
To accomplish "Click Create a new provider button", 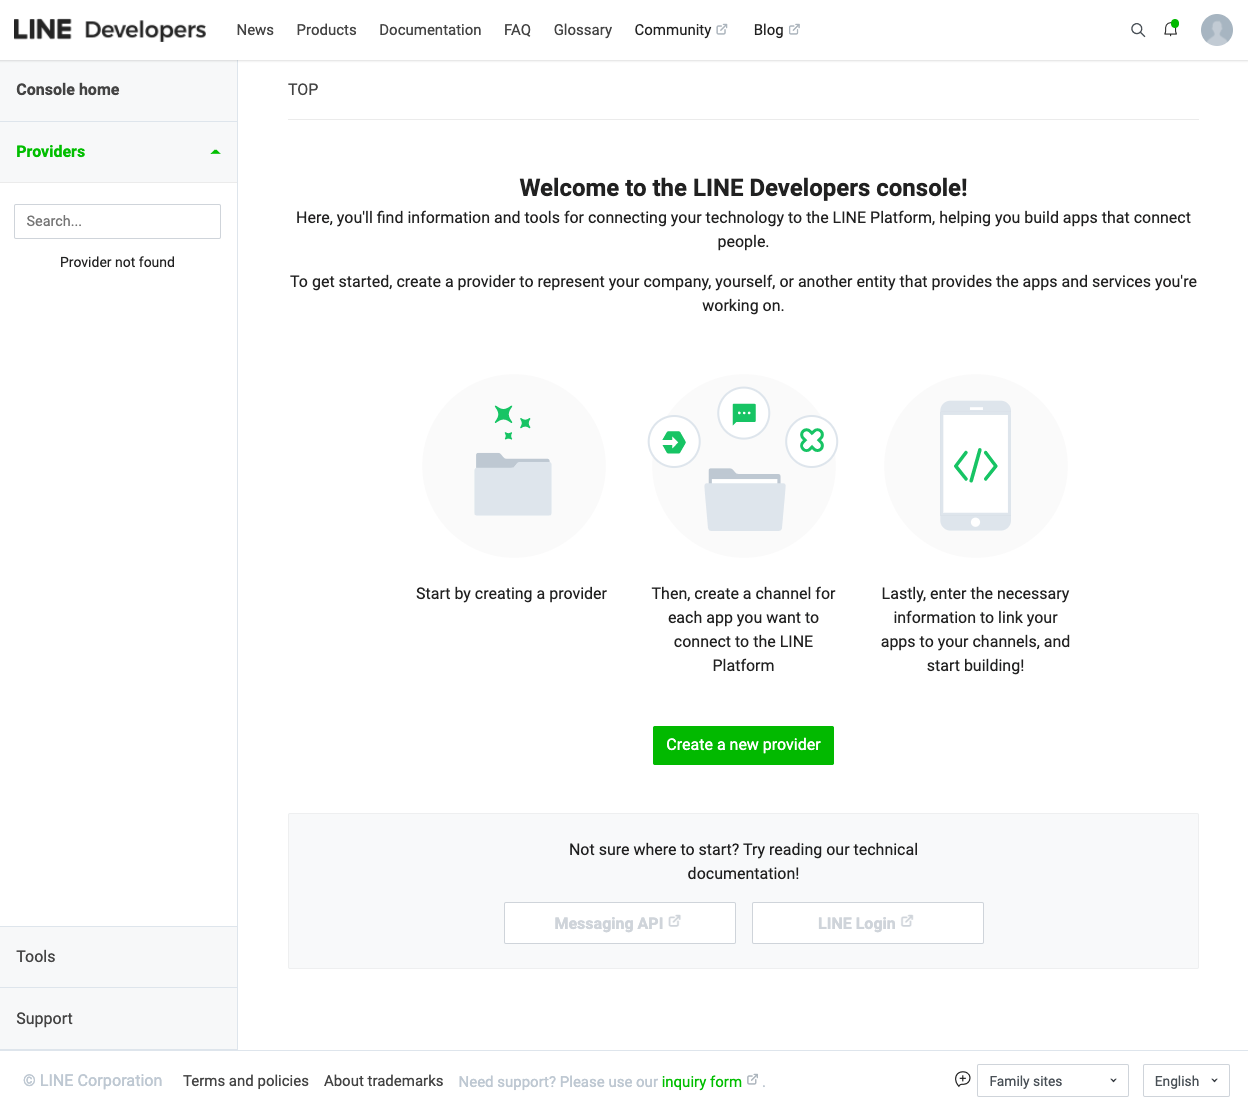I will pyautogui.click(x=743, y=745).
